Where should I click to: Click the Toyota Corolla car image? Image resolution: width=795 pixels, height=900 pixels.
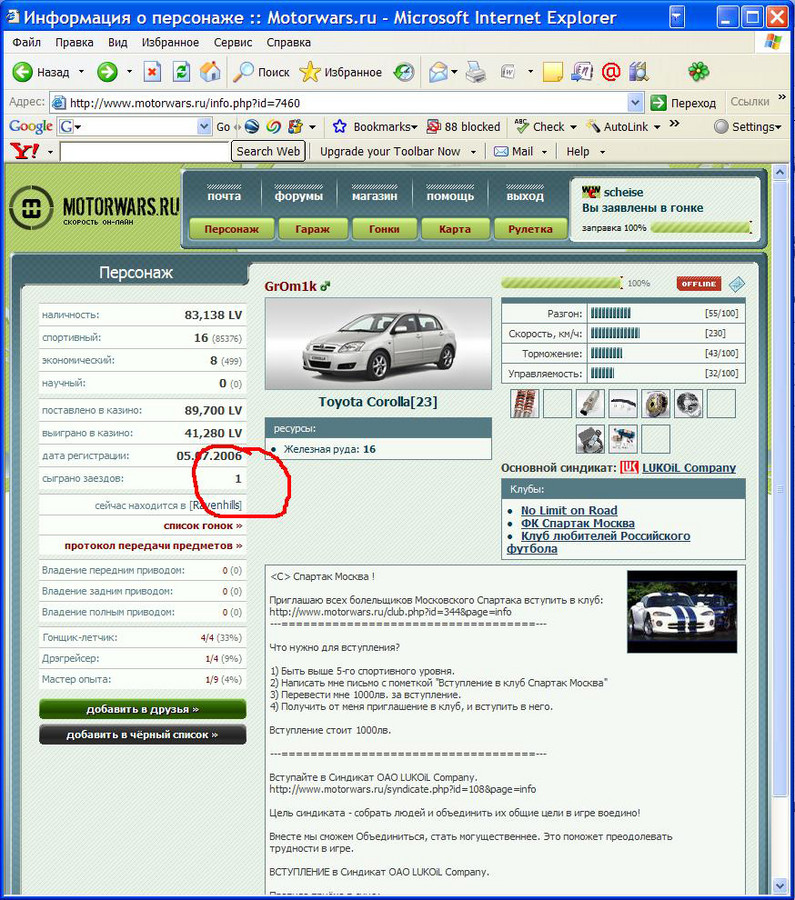point(378,343)
